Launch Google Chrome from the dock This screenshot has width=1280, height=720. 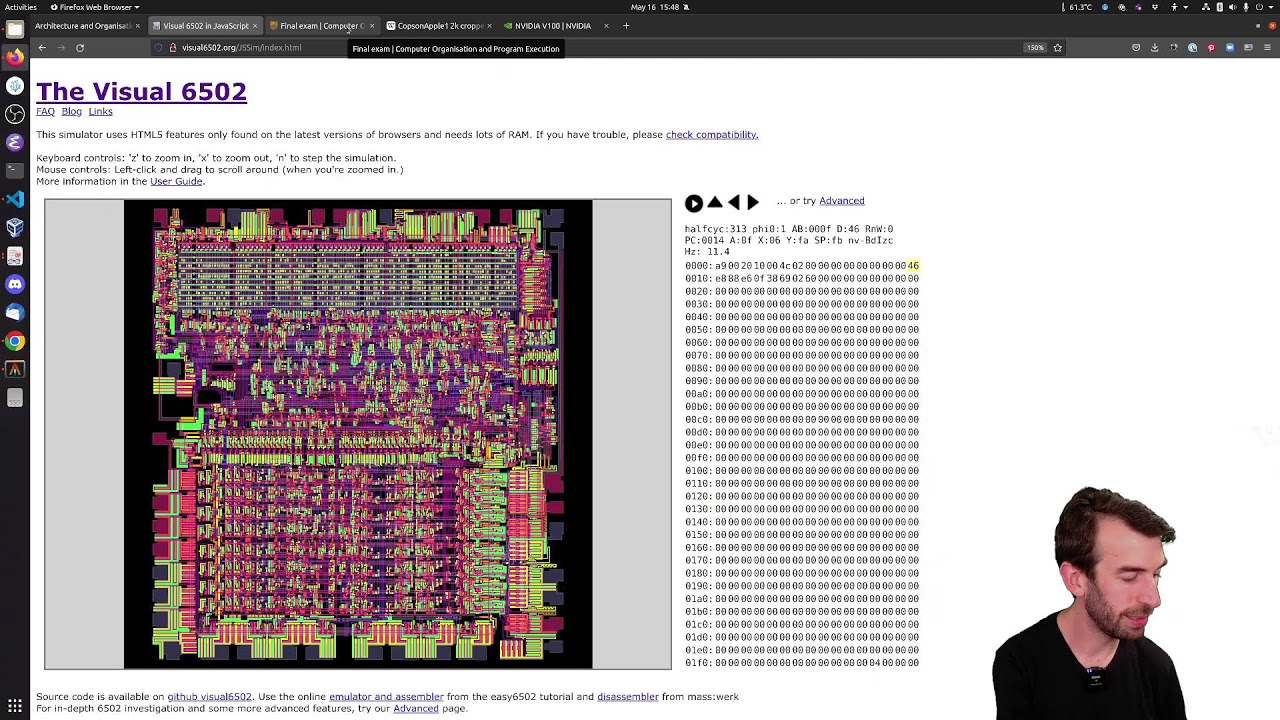pyautogui.click(x=15, y=341)
